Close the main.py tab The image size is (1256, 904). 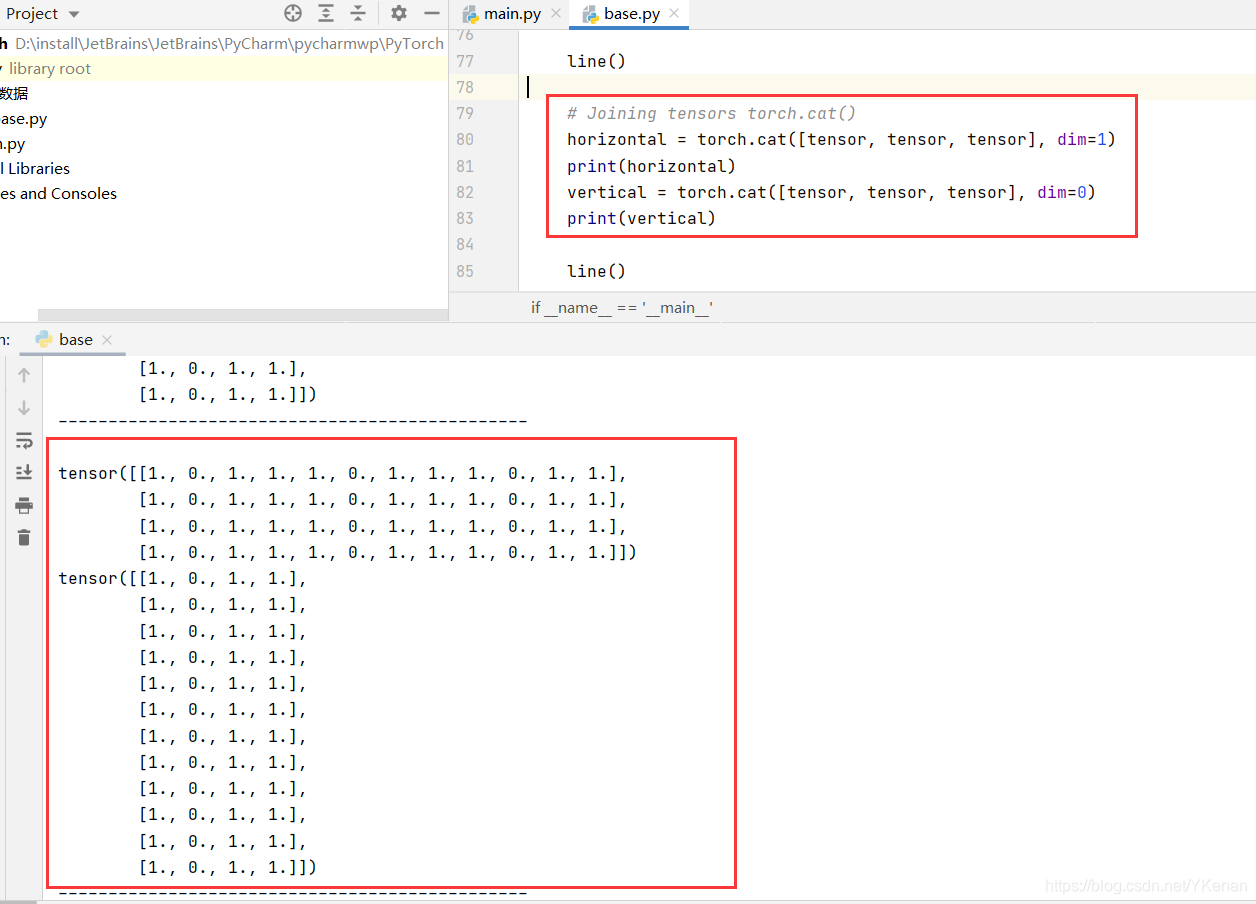tap(556, 14)
